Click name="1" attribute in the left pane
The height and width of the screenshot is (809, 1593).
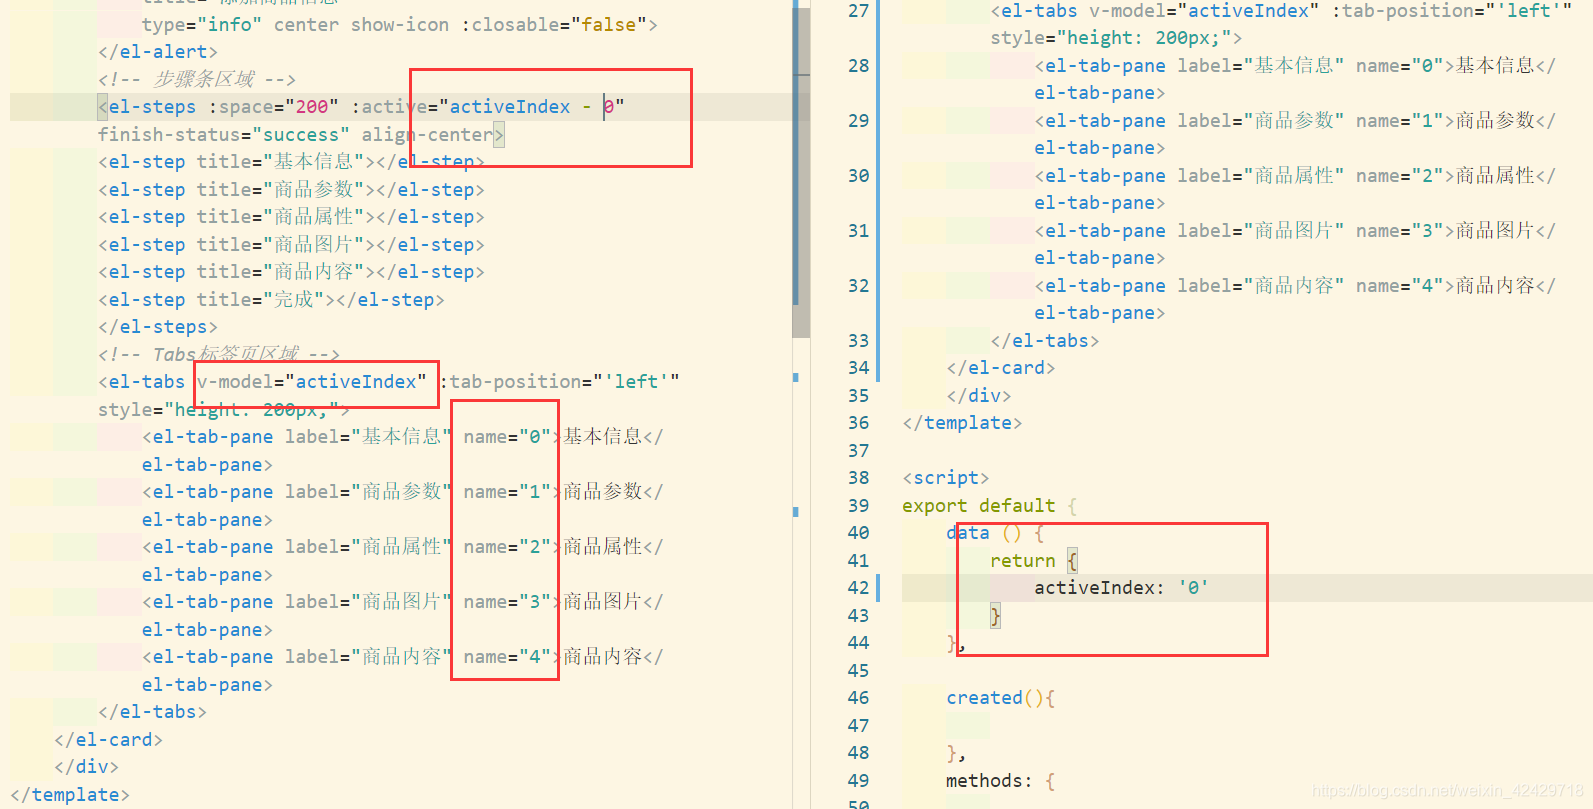[508, 492]
